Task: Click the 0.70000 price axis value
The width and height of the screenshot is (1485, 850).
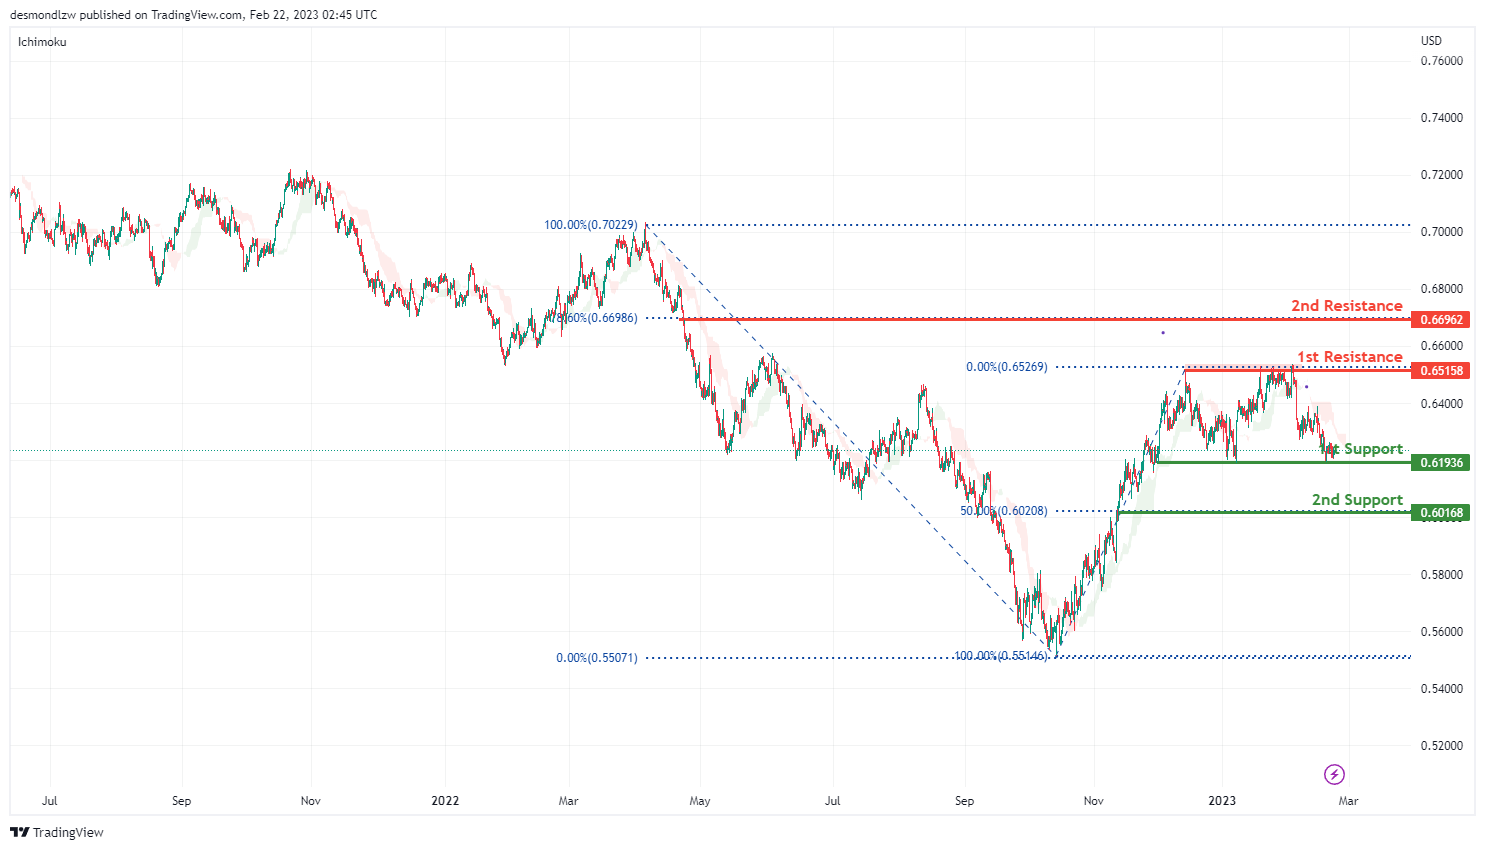Action: coord(1442,232)
